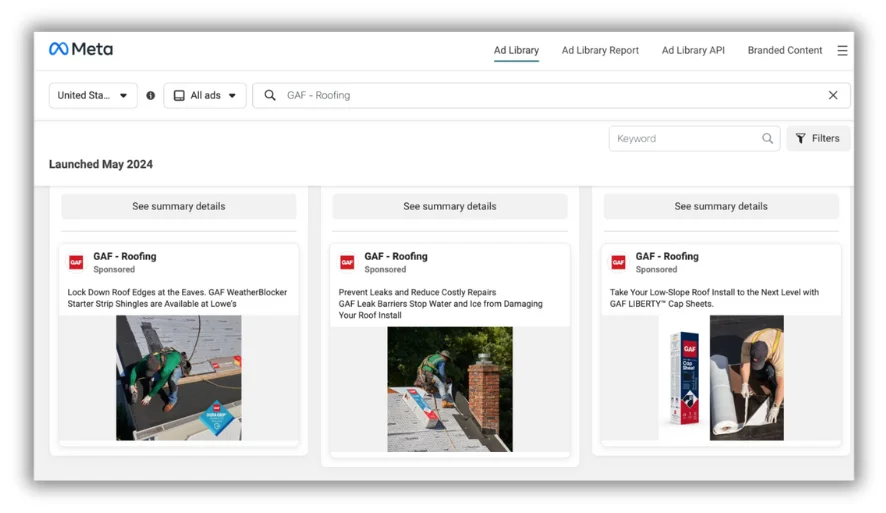This screenshot has width=886, height=513.
Task: Open the United States country dropdown
Action: point(93,95)
